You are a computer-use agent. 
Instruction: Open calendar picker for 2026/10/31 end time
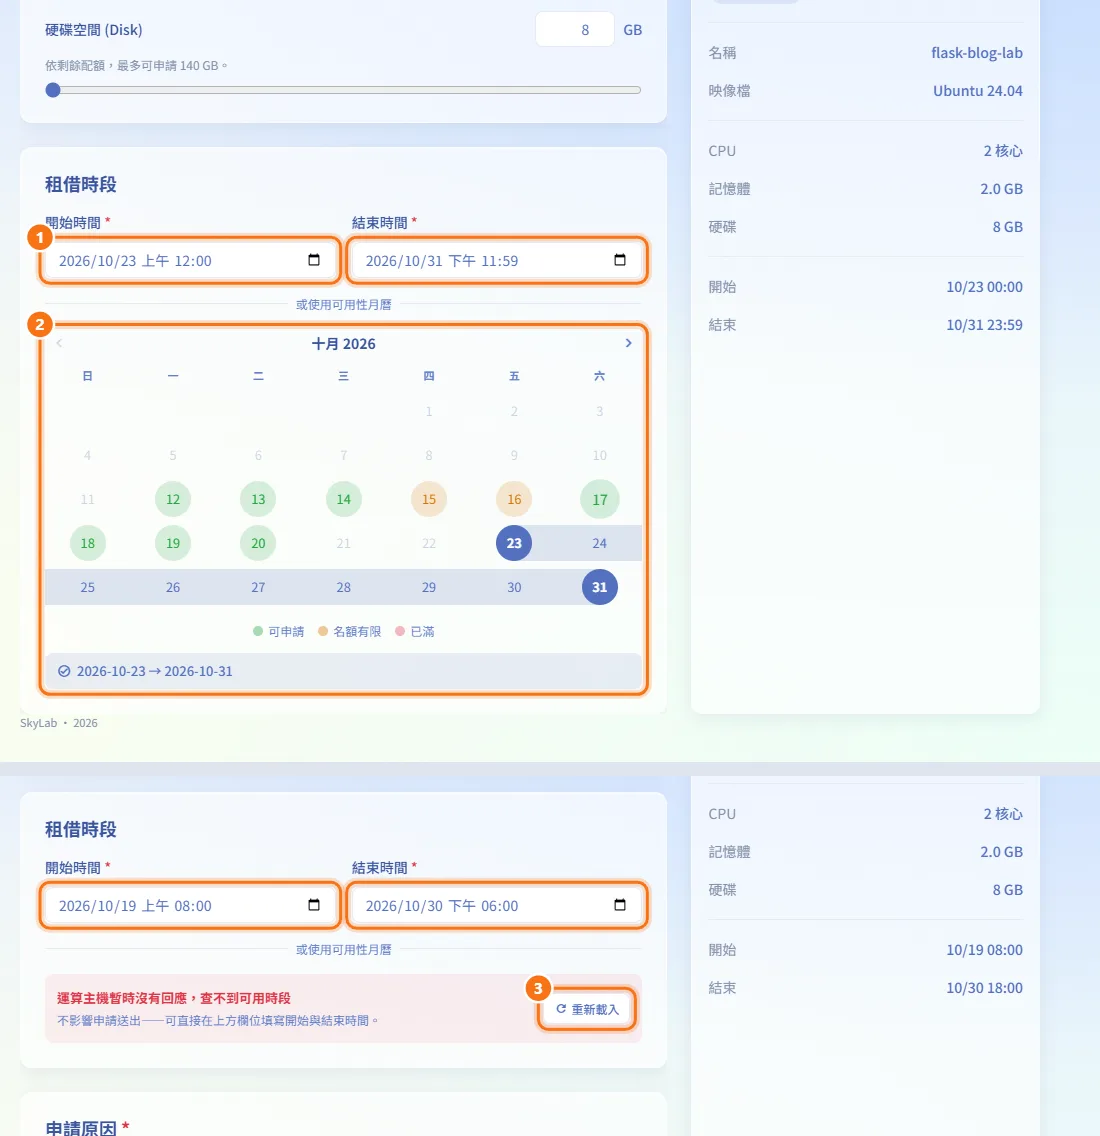[x=620, y=260]
